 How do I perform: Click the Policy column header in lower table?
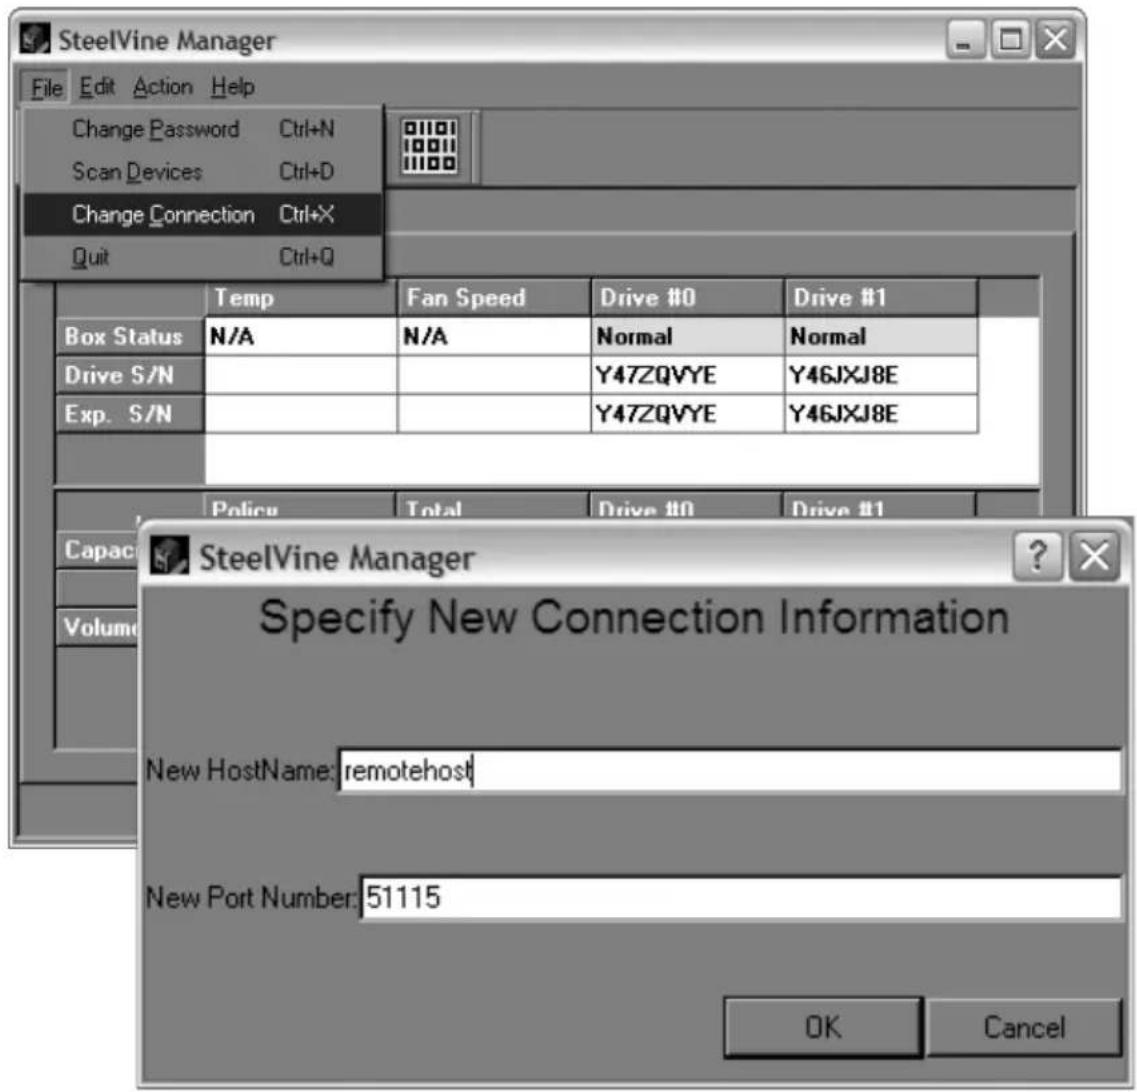(x=299, y=507)
